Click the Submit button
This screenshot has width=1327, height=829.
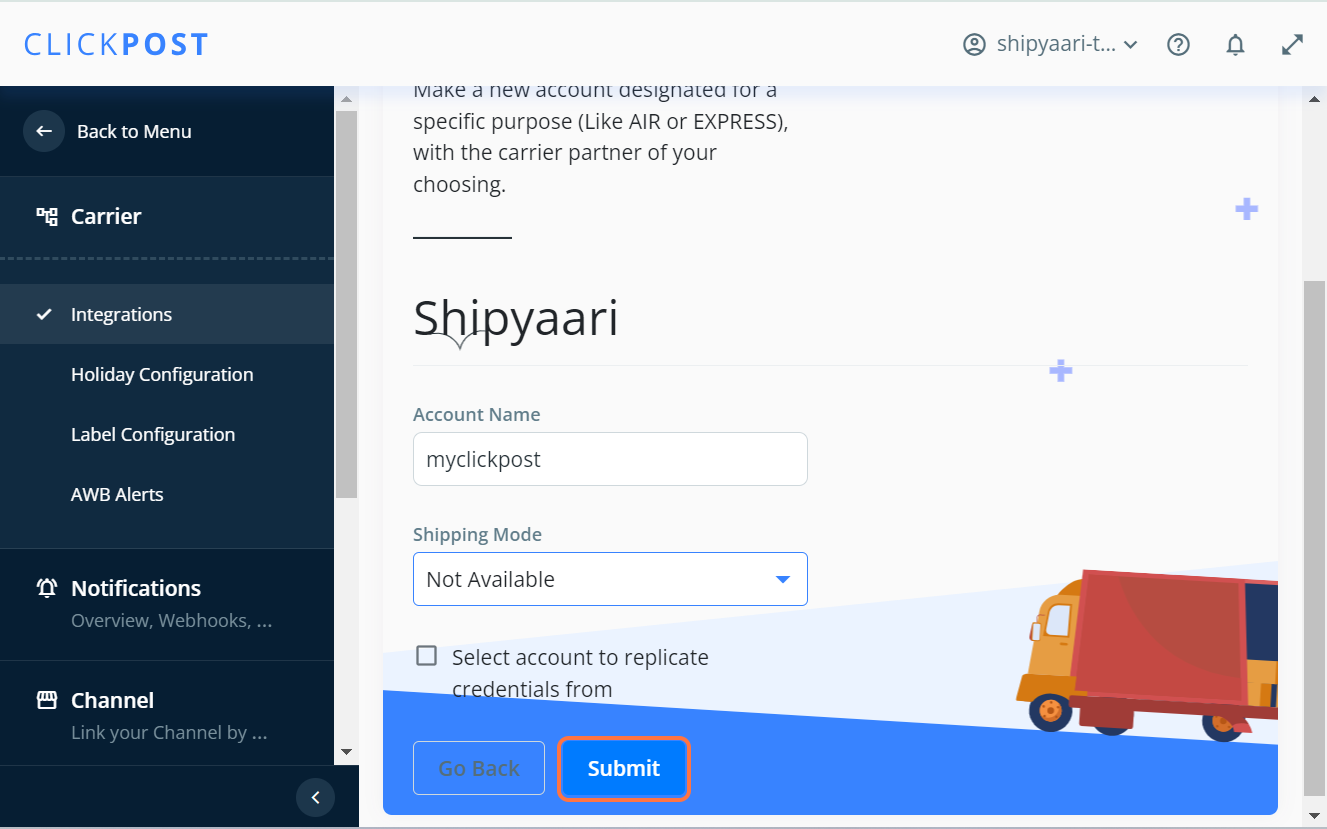624,768
